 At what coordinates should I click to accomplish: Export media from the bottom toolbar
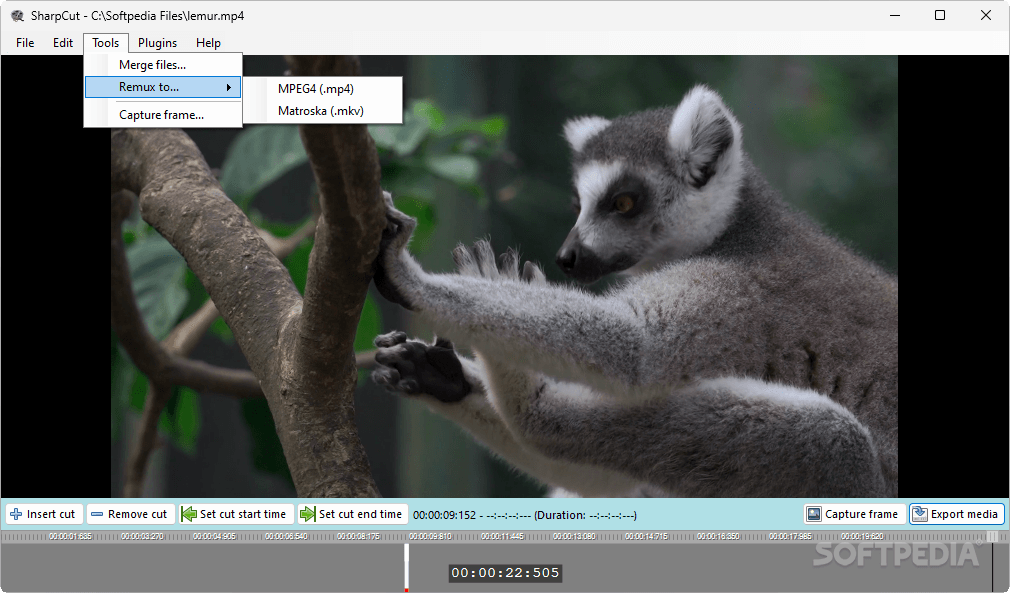pos(957,514)
